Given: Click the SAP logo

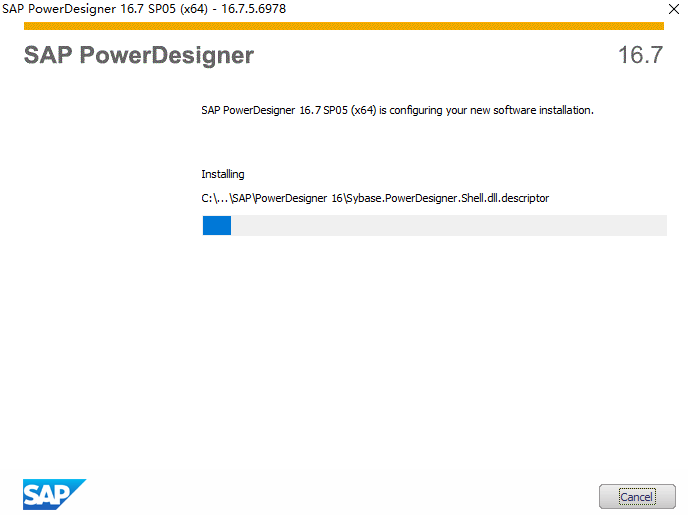Looking at the screenshot, I should (x=54, y=494).
